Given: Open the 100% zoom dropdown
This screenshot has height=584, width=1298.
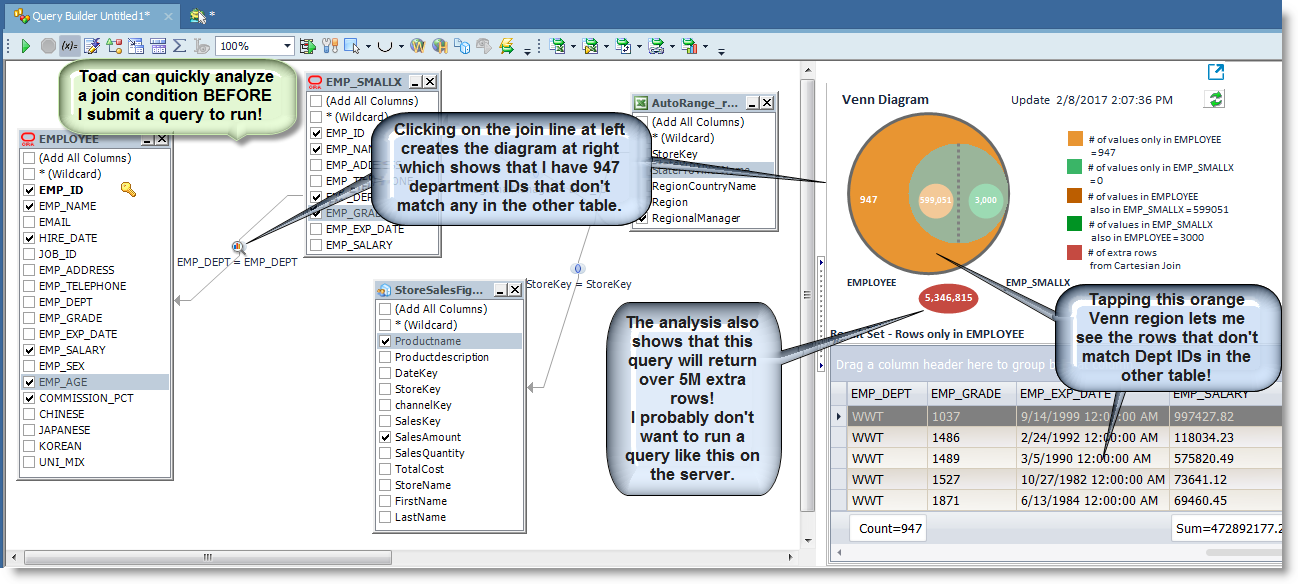Looking at the screenshot, I should point(288,46).
